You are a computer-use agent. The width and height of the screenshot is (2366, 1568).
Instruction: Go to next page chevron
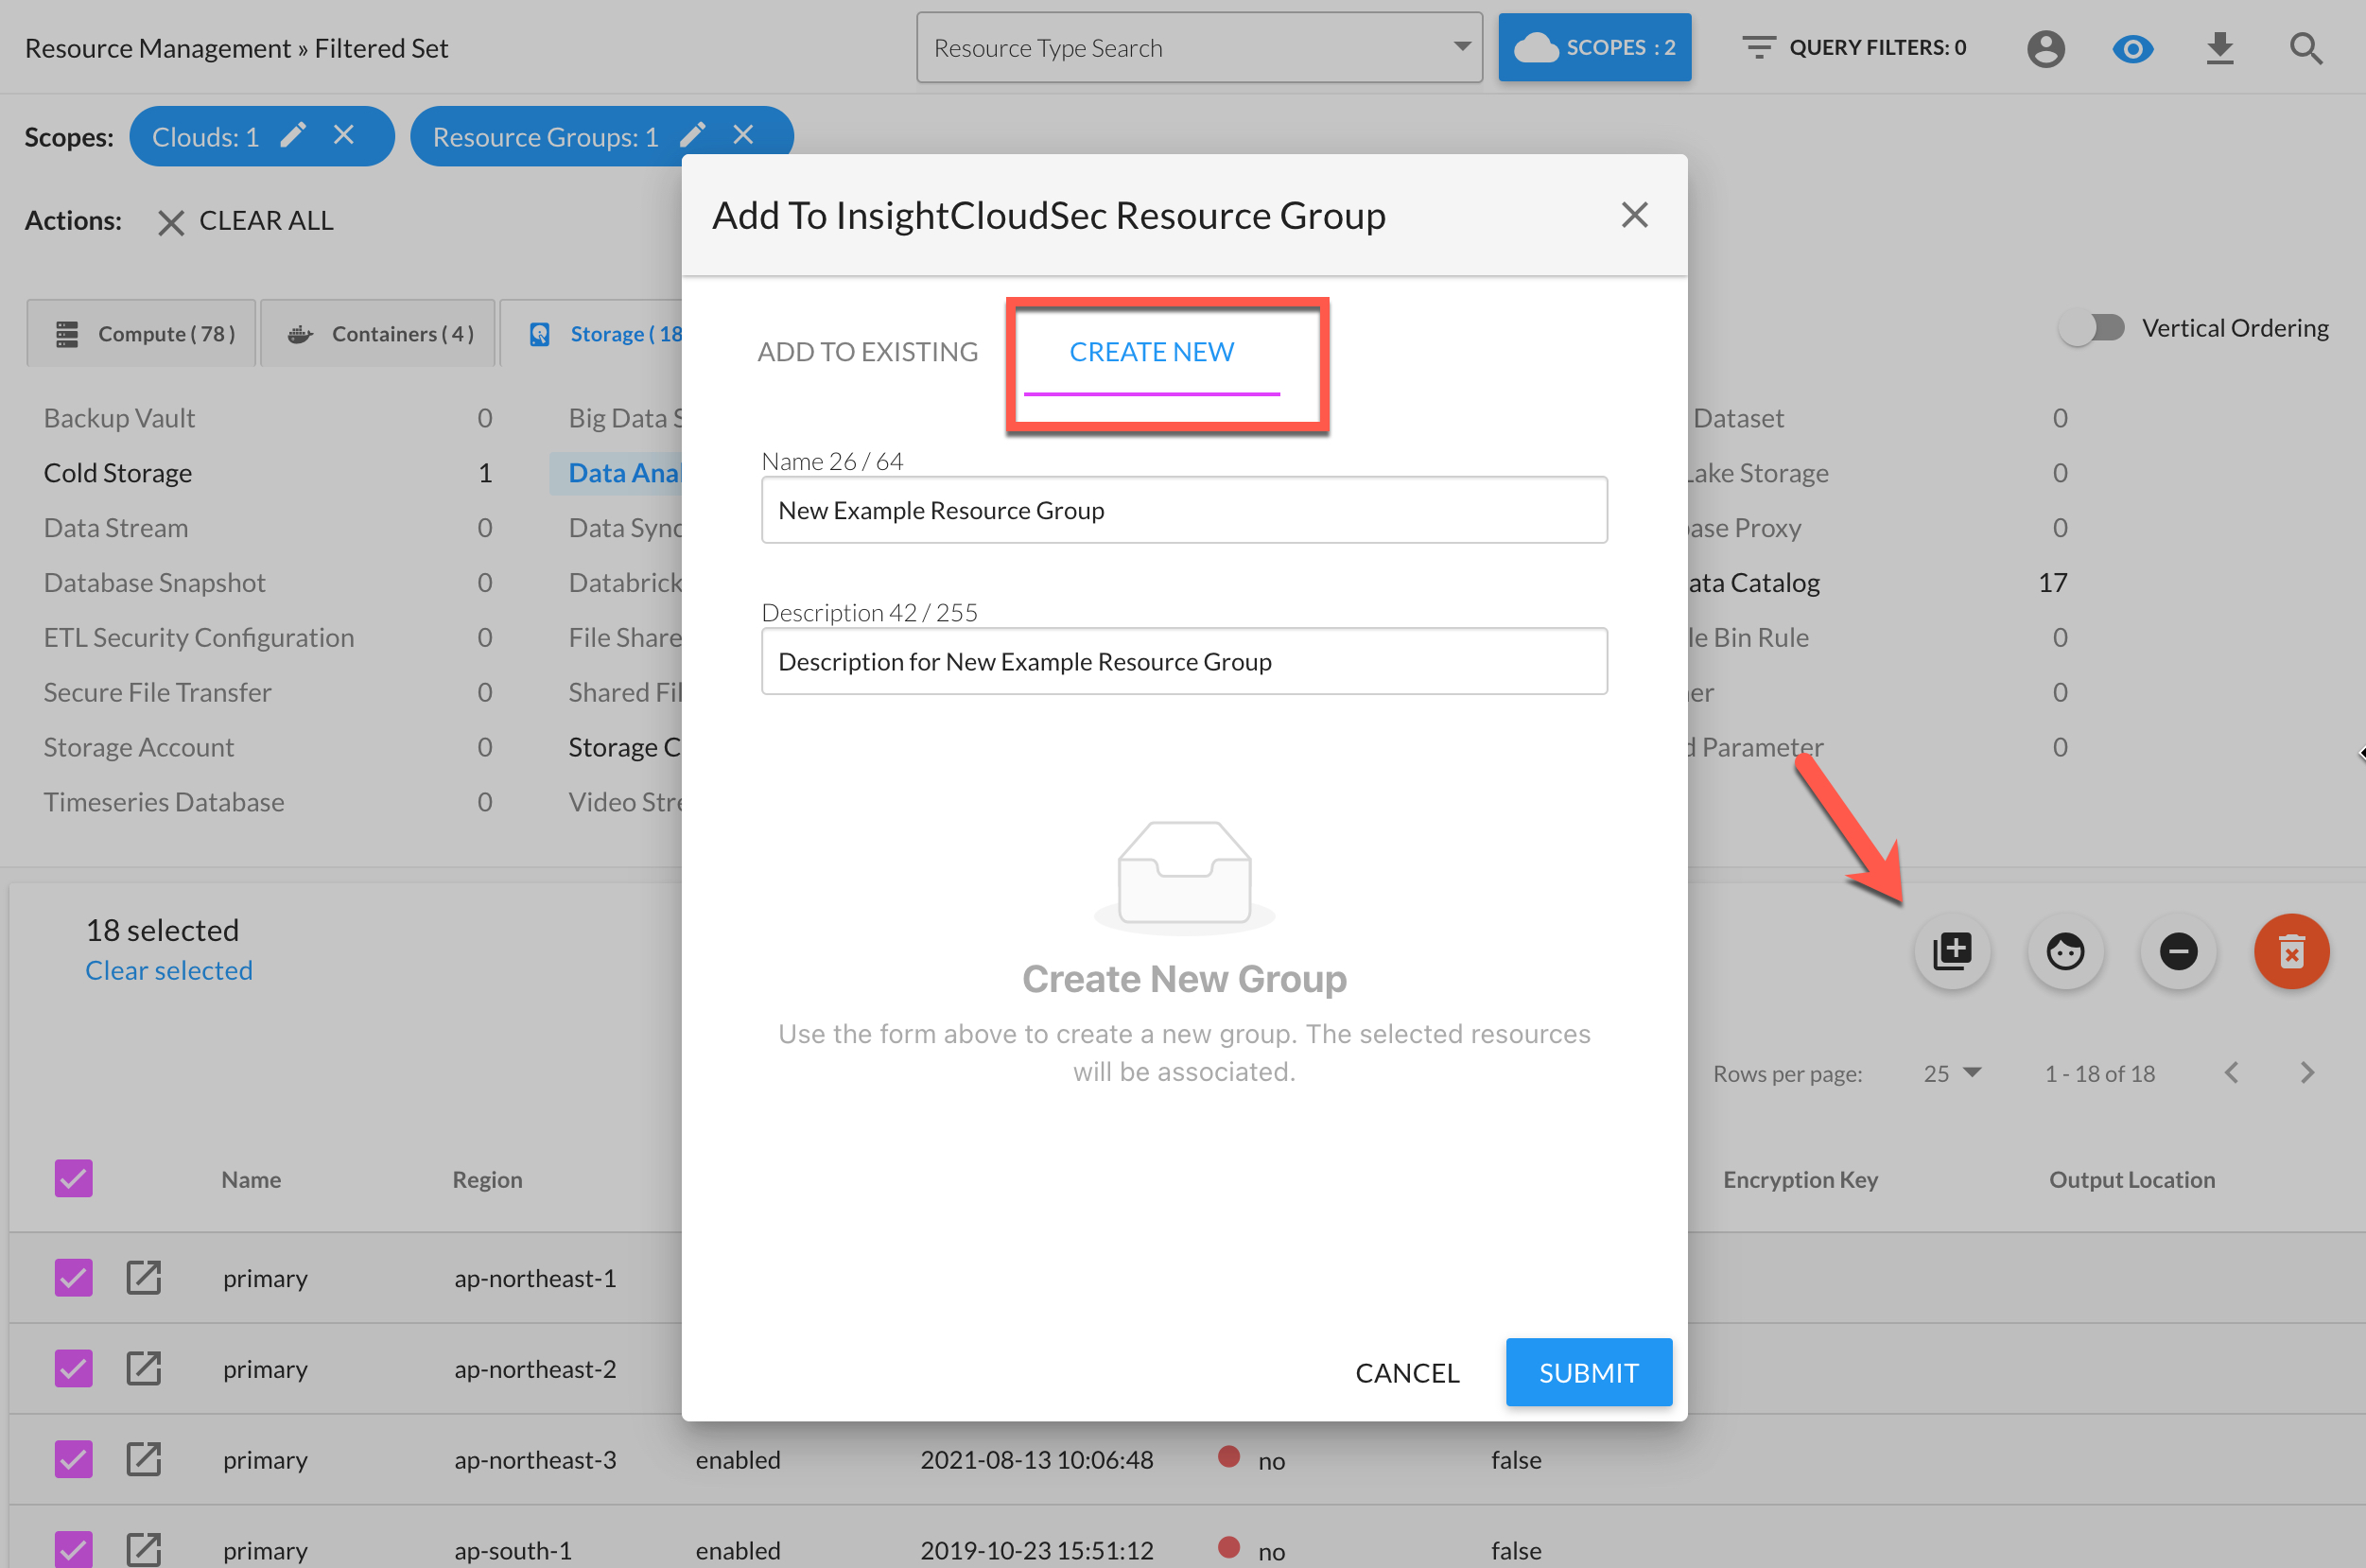click(2306, 1073)
